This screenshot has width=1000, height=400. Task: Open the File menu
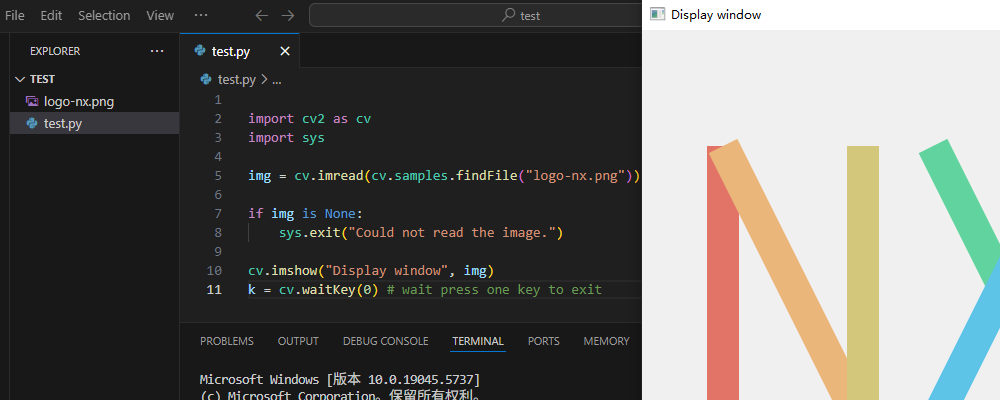coord(14,15)
